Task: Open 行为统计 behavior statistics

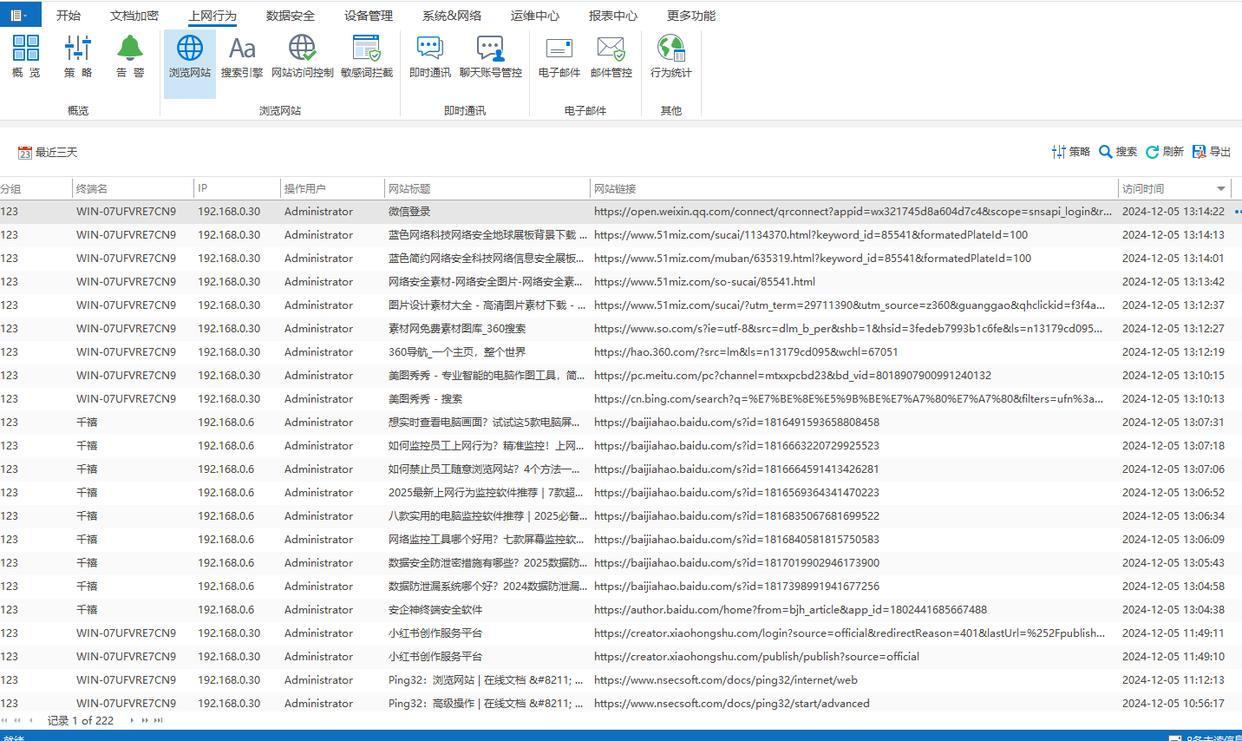Action: pos(671,56)
